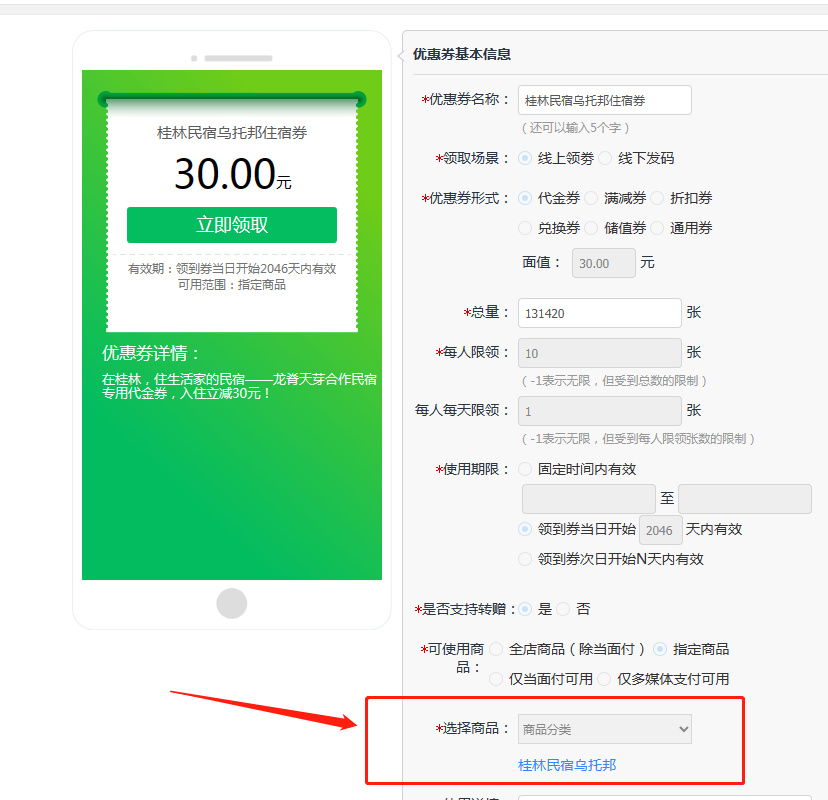Image resolution: width=828 pixels, height=800 pixels.
Task: Click the 优惠券名称 text field
Action: pos(604,100)
